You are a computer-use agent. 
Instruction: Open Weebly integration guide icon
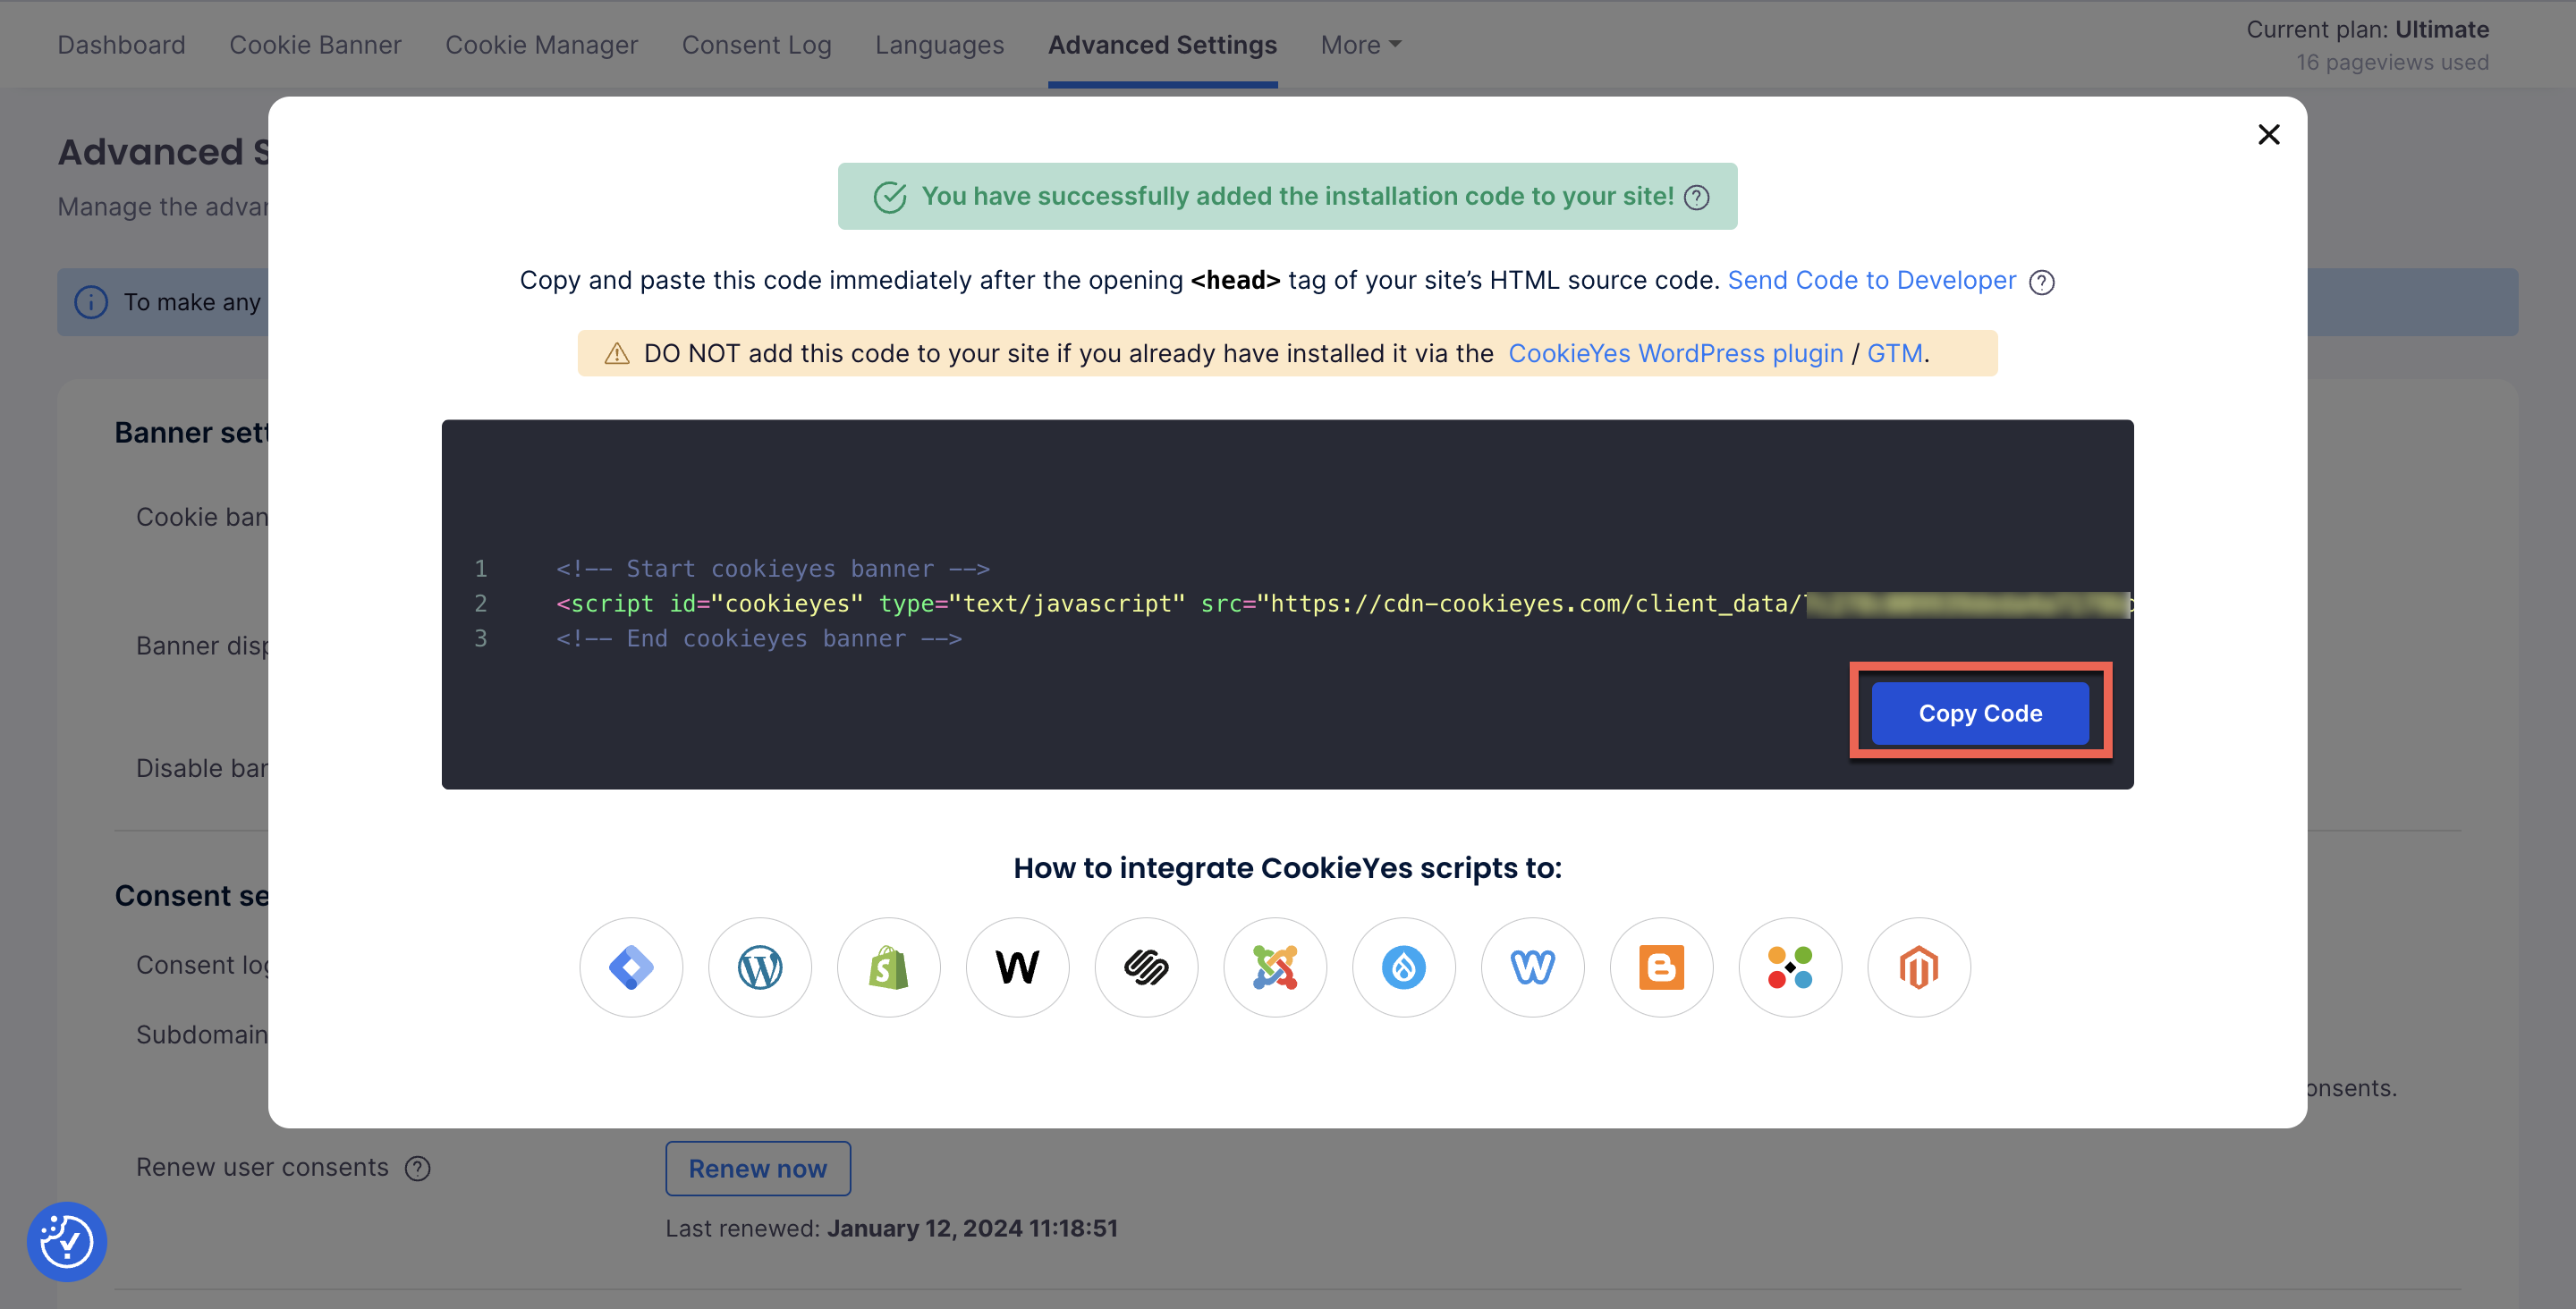(x=1533, y=967)
